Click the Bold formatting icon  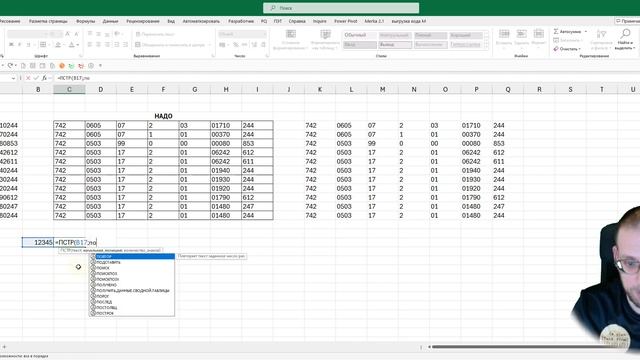pos(11,44)
